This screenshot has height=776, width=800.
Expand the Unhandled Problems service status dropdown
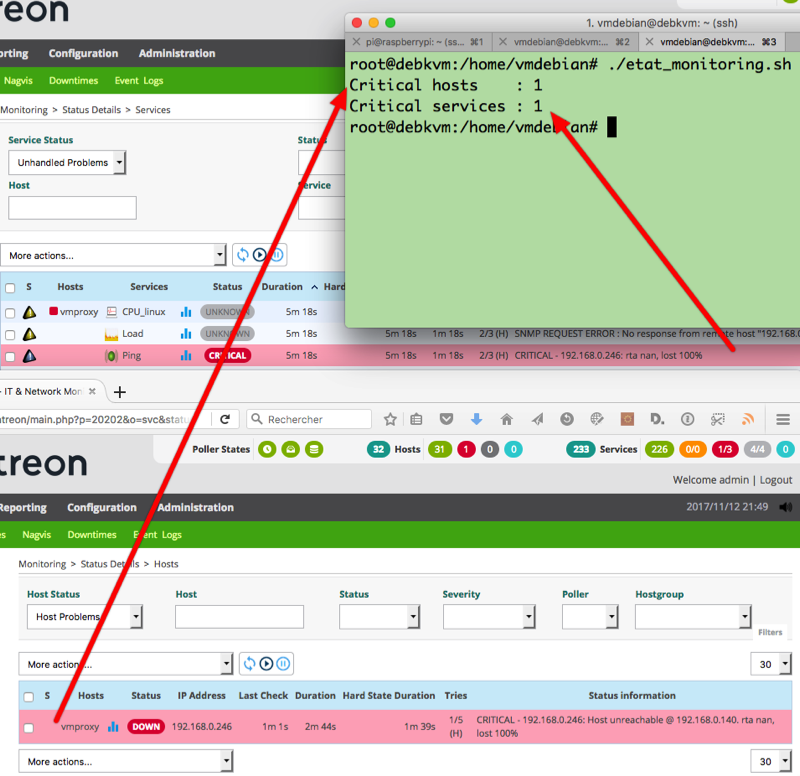coord(67,162)
